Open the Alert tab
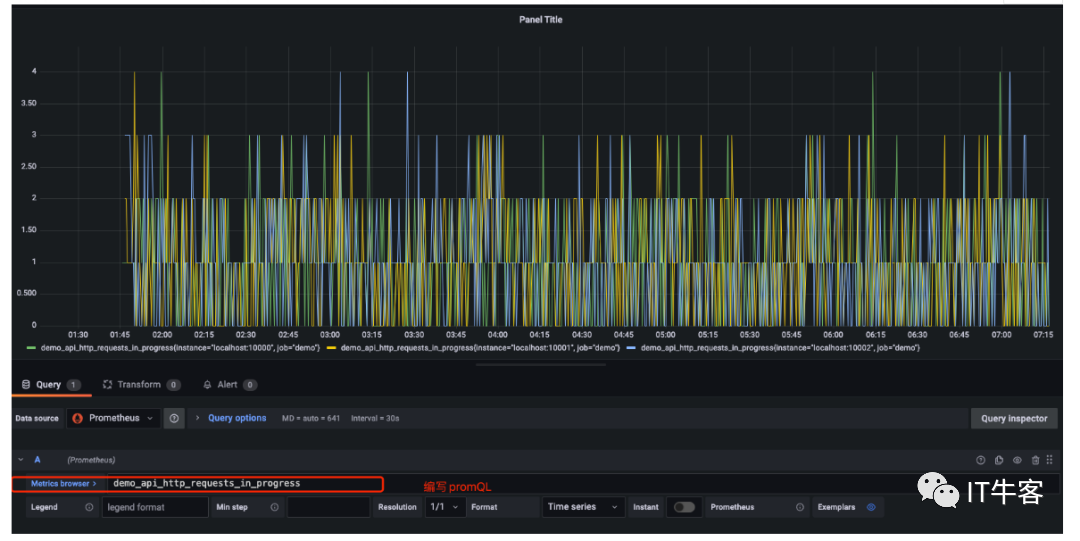This screenshot has height=541, width=1080. (x=230, y=385)
